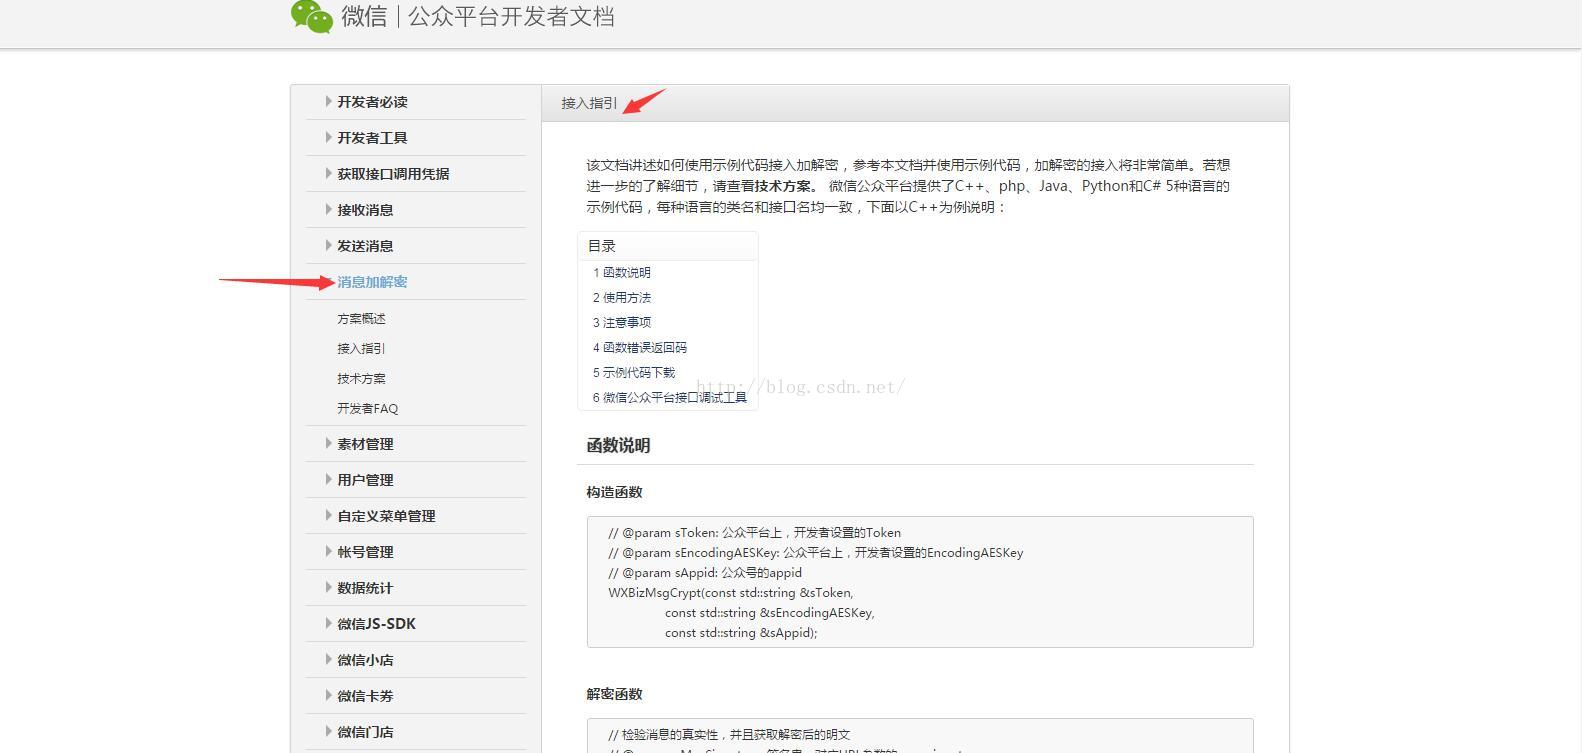Open the 发送消息 menu item
This screenshot has width=1582, height=753.
365,246
